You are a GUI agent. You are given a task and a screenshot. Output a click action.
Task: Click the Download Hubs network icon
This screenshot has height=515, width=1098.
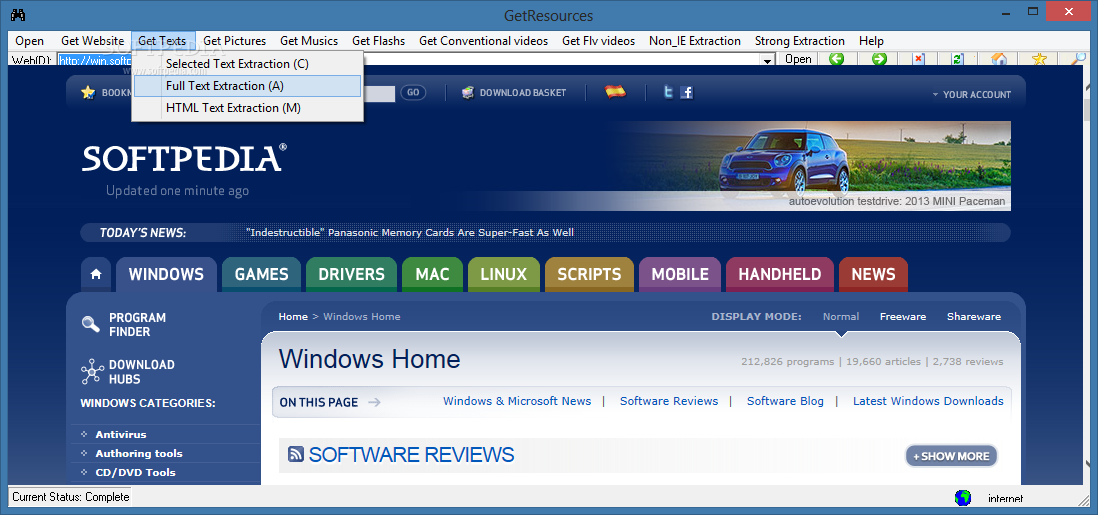tap(92, 371)
